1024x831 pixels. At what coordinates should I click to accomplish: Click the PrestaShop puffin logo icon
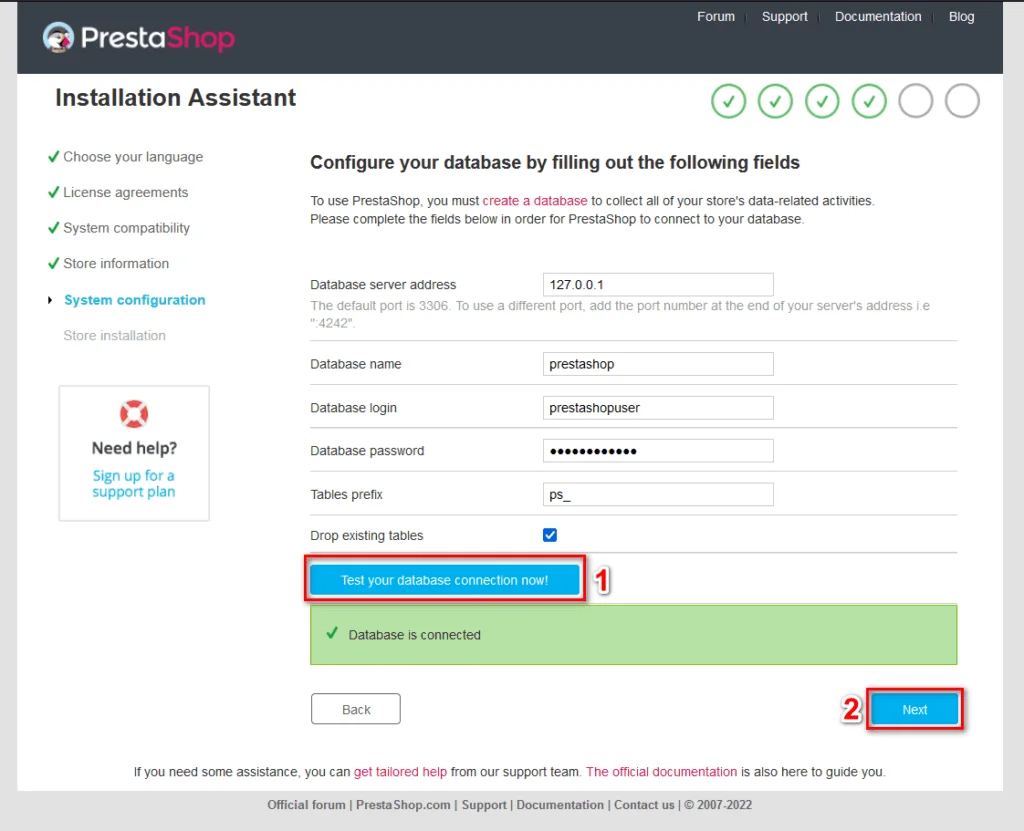[58, 37]
